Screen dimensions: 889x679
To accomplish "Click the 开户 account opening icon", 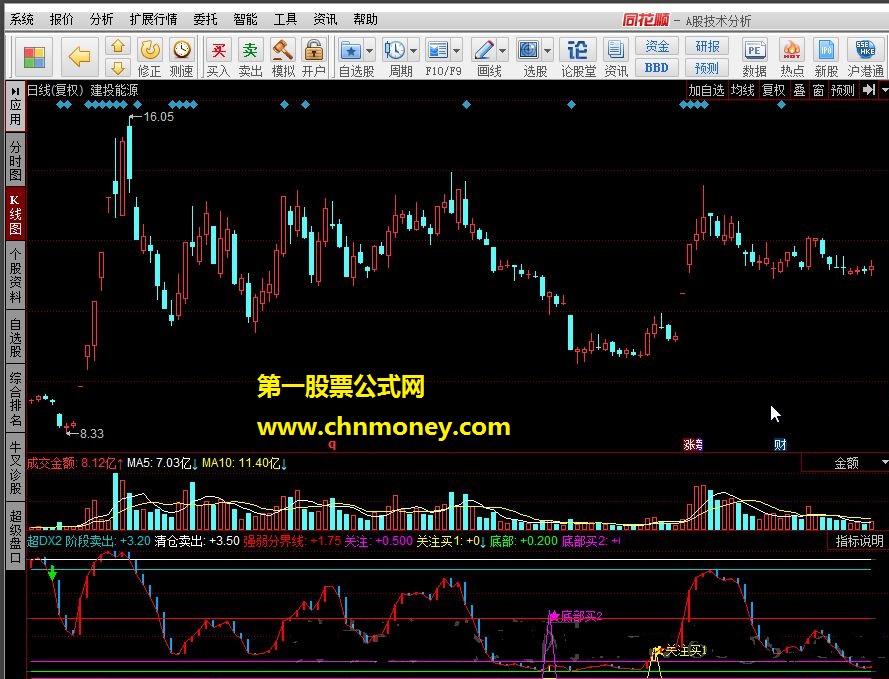I will tap(314, 57).
